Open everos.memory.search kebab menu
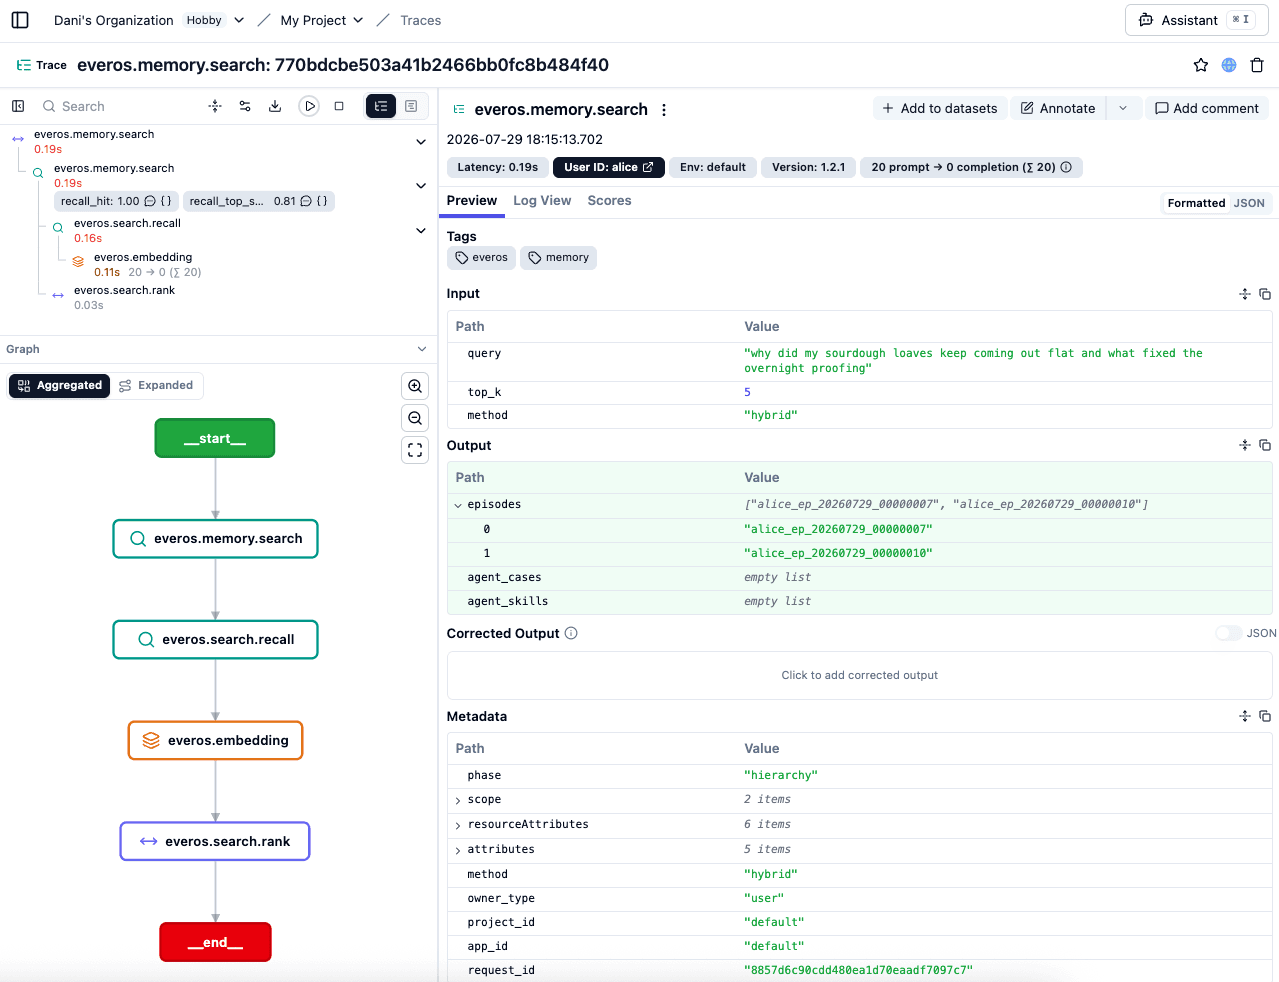Image resolution: width=1279 pixels, height=982 pixels. (x=664, y=110)
